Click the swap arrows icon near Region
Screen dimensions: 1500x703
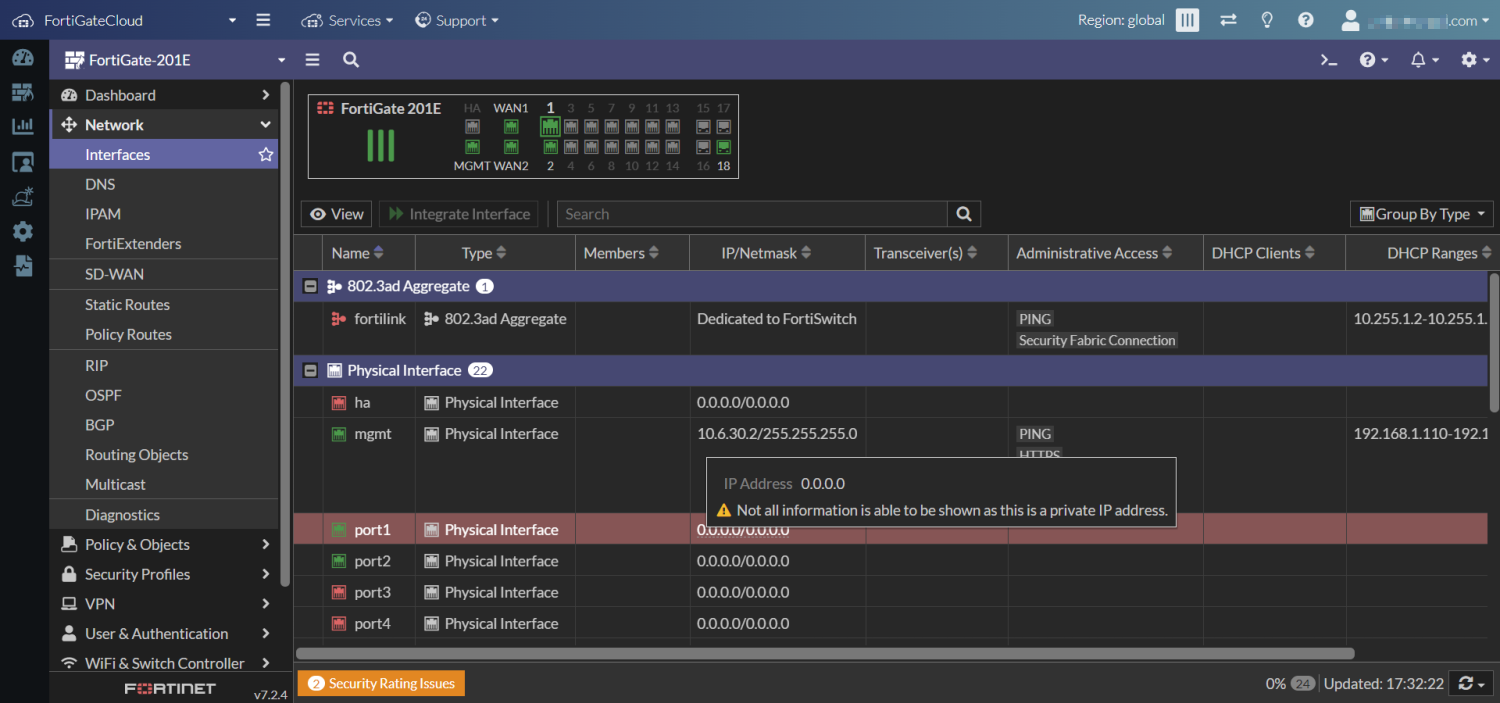[x=1228, y=20]
